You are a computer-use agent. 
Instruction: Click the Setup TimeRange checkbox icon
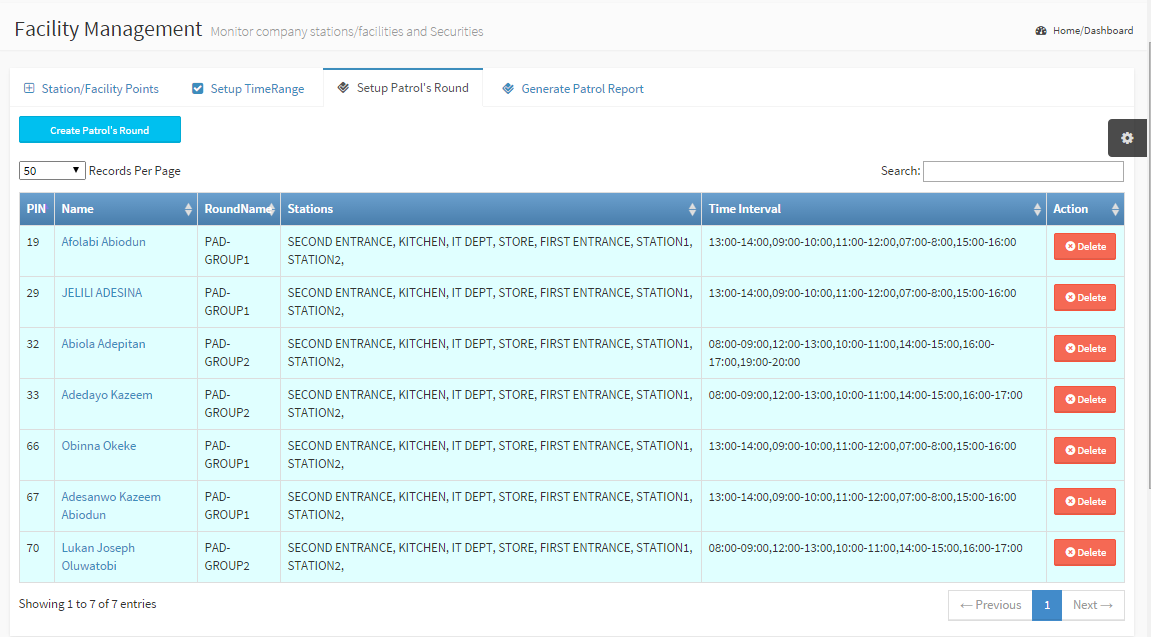(x=198, y=88)
